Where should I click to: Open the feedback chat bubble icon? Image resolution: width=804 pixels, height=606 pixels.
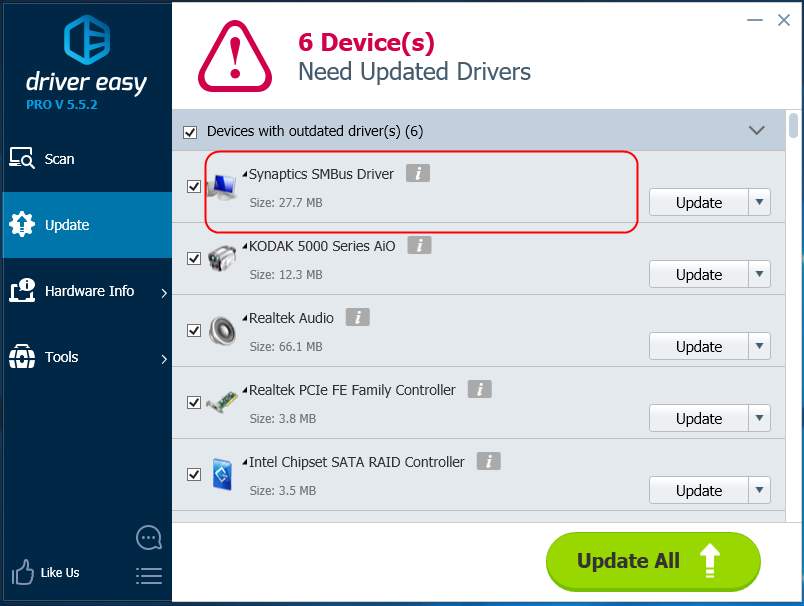(149, 538)
